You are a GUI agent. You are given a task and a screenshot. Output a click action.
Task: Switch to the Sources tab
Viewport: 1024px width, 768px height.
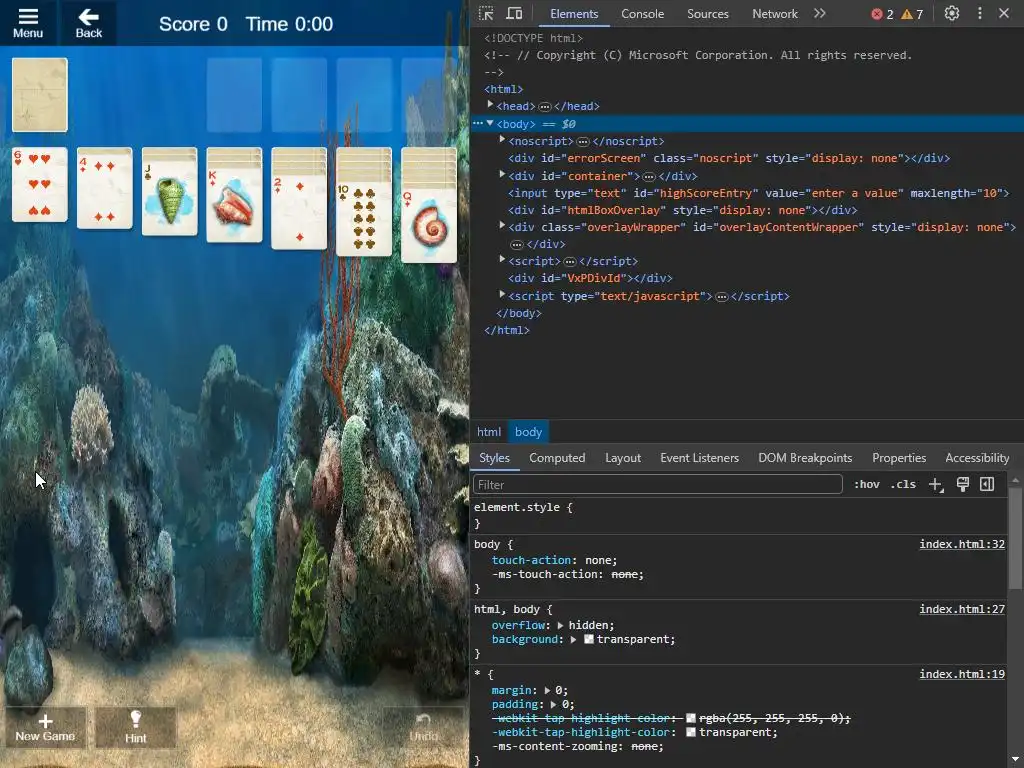(707, 14)
